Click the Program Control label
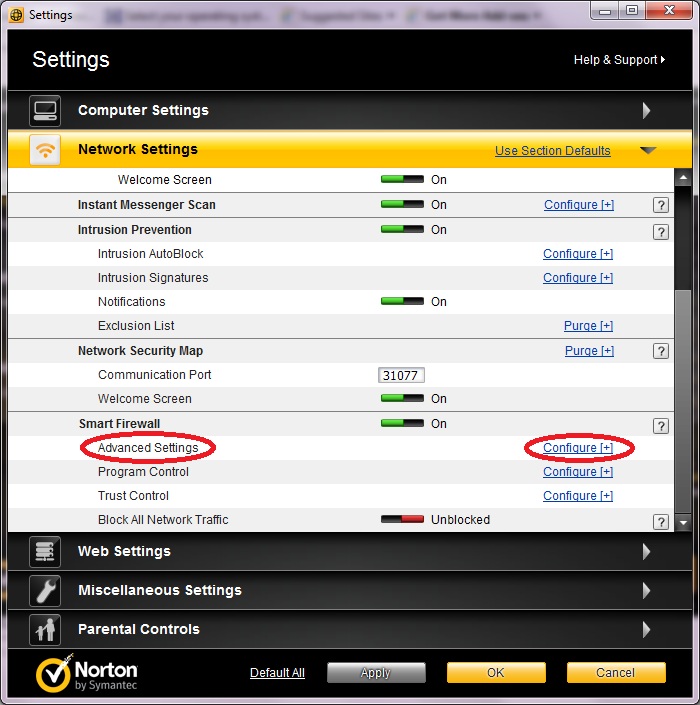 pos(143,472)
